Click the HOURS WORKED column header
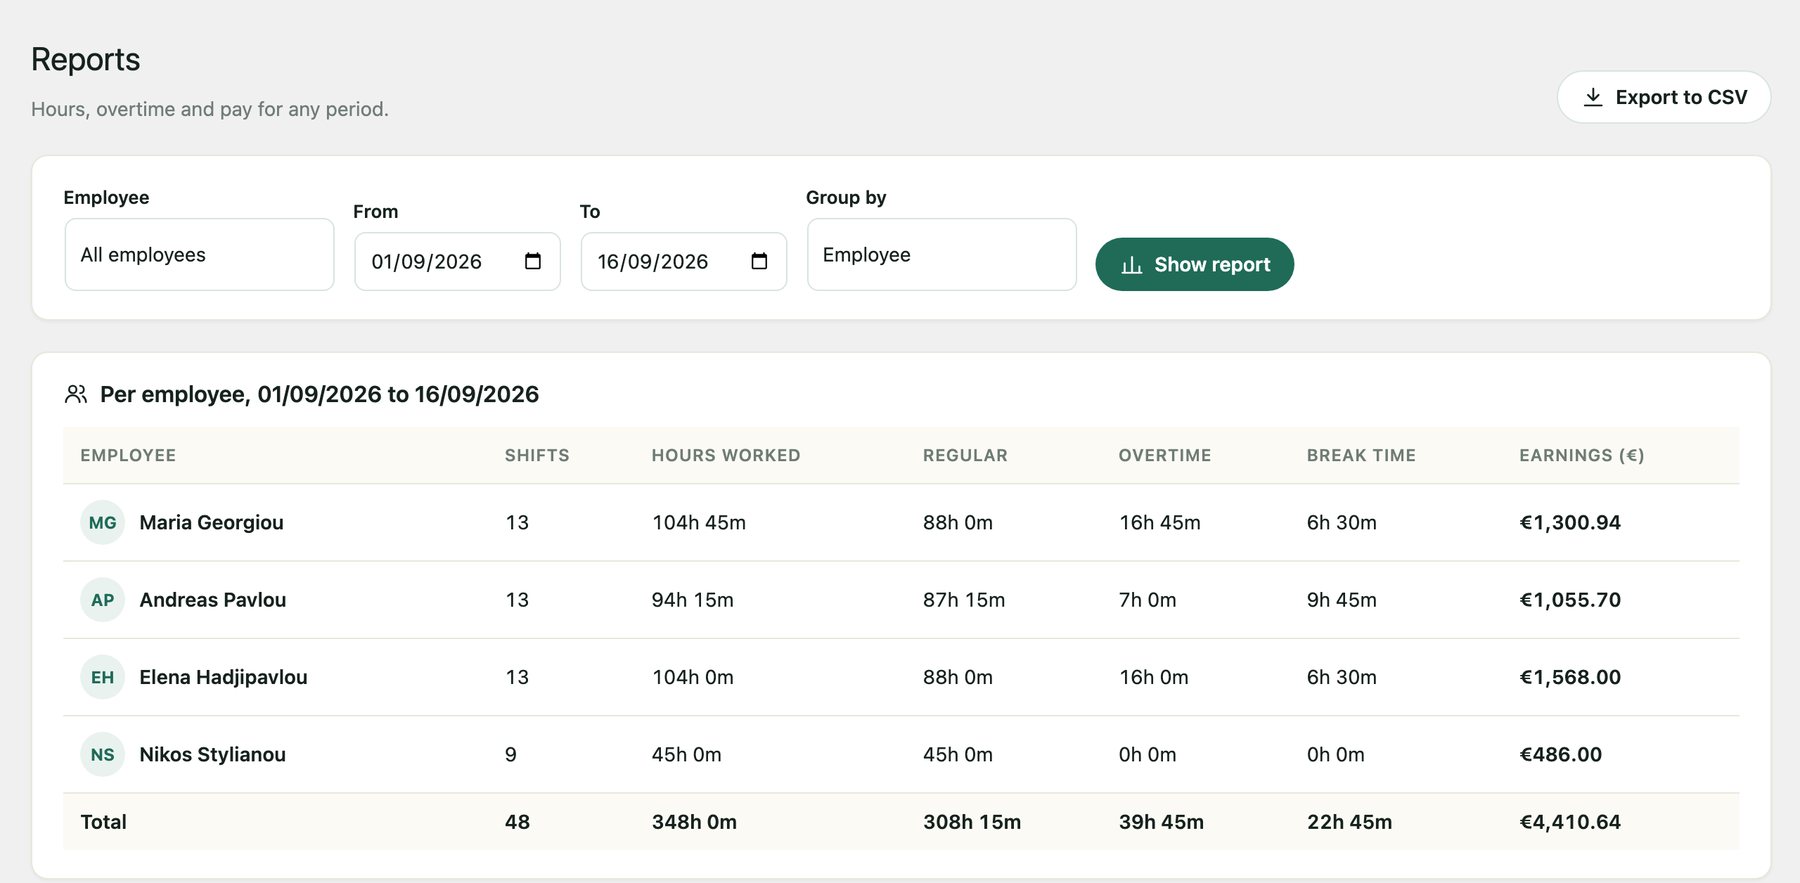Viewport: 1800px width, 883px height. 726,455
